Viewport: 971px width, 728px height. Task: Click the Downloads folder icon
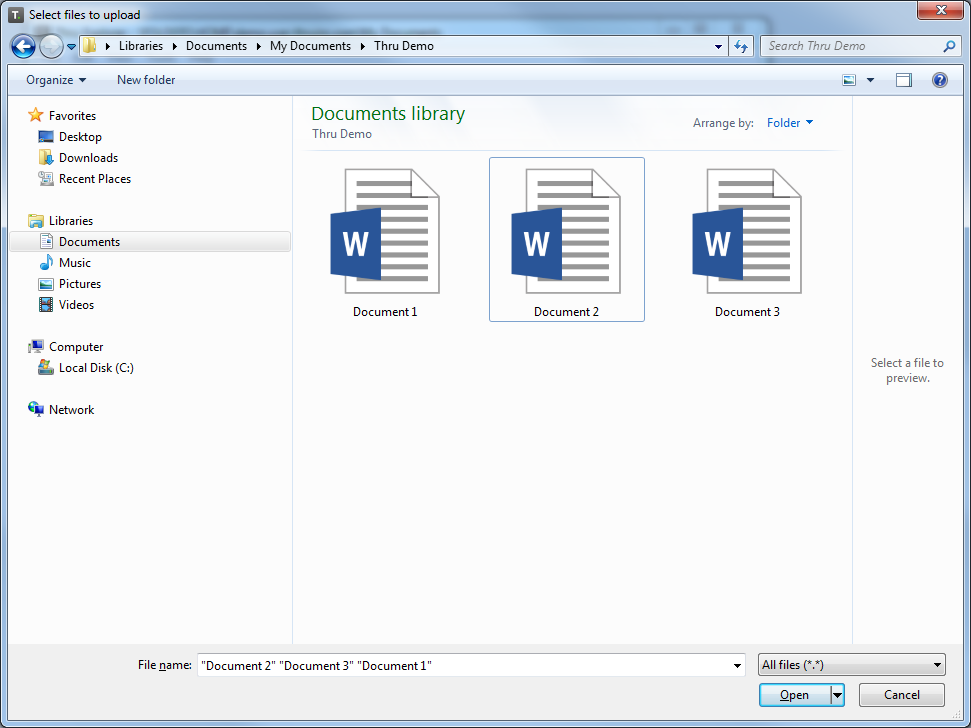point(46,157)
